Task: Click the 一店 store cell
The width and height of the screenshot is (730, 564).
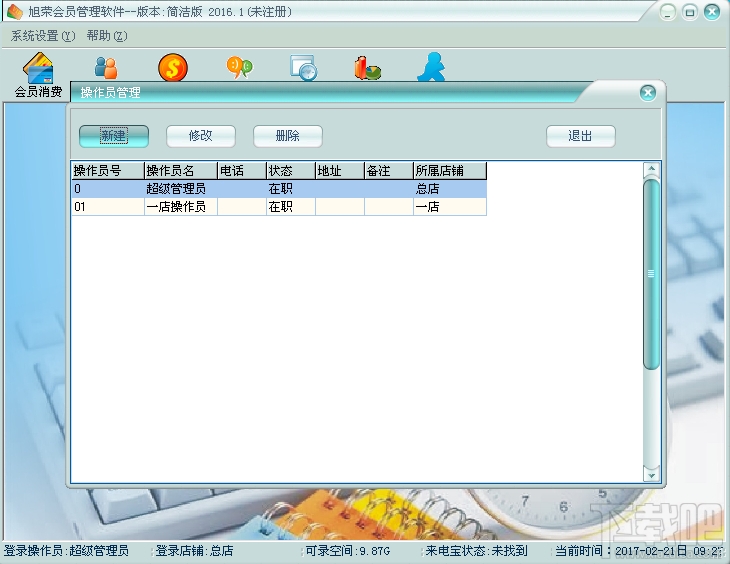Action: pos(450,206)
